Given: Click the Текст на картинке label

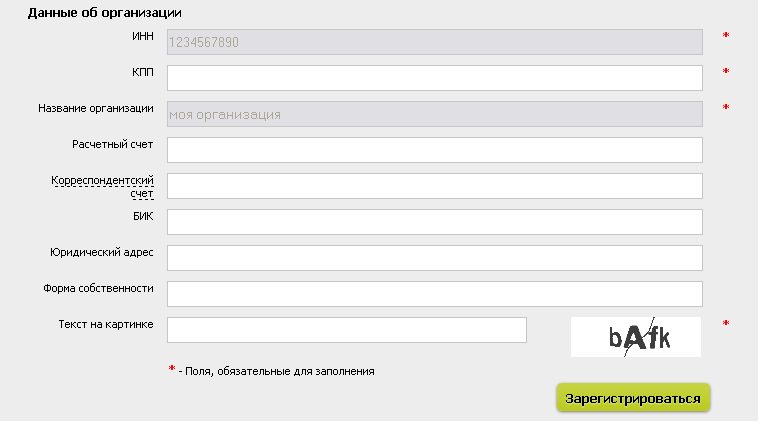Looking at the screenshot, I should [x=106, y=324].
